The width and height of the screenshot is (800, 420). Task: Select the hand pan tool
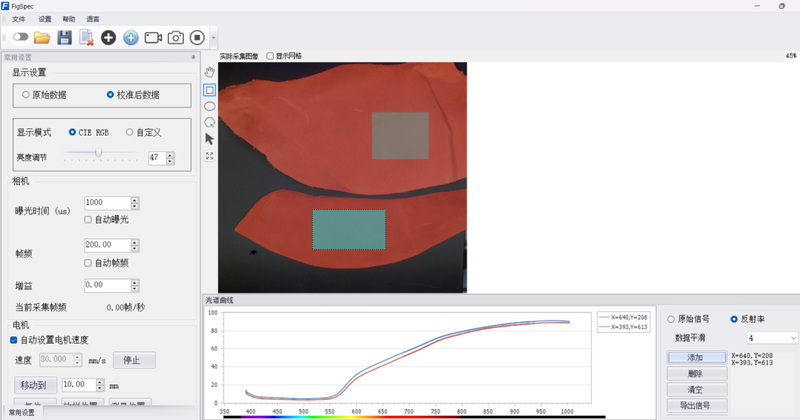coord(209,73)
